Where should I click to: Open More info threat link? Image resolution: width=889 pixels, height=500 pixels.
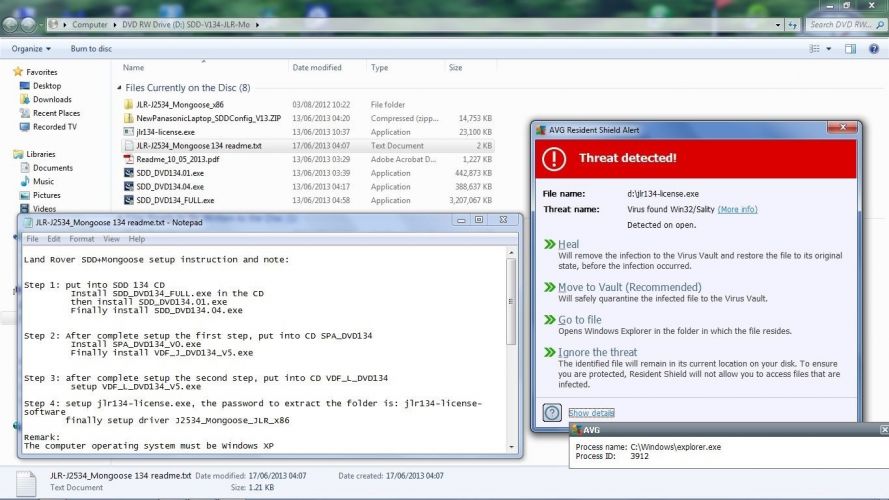[x=737, y=209]
